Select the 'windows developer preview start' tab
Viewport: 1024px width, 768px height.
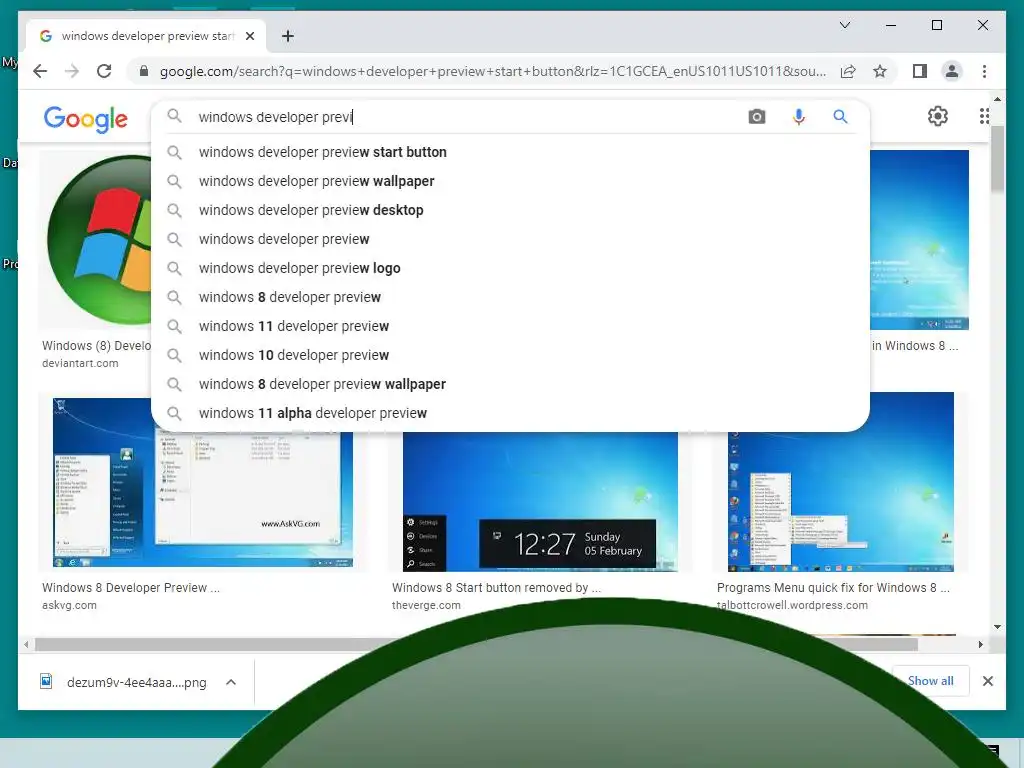pos(146,36)
